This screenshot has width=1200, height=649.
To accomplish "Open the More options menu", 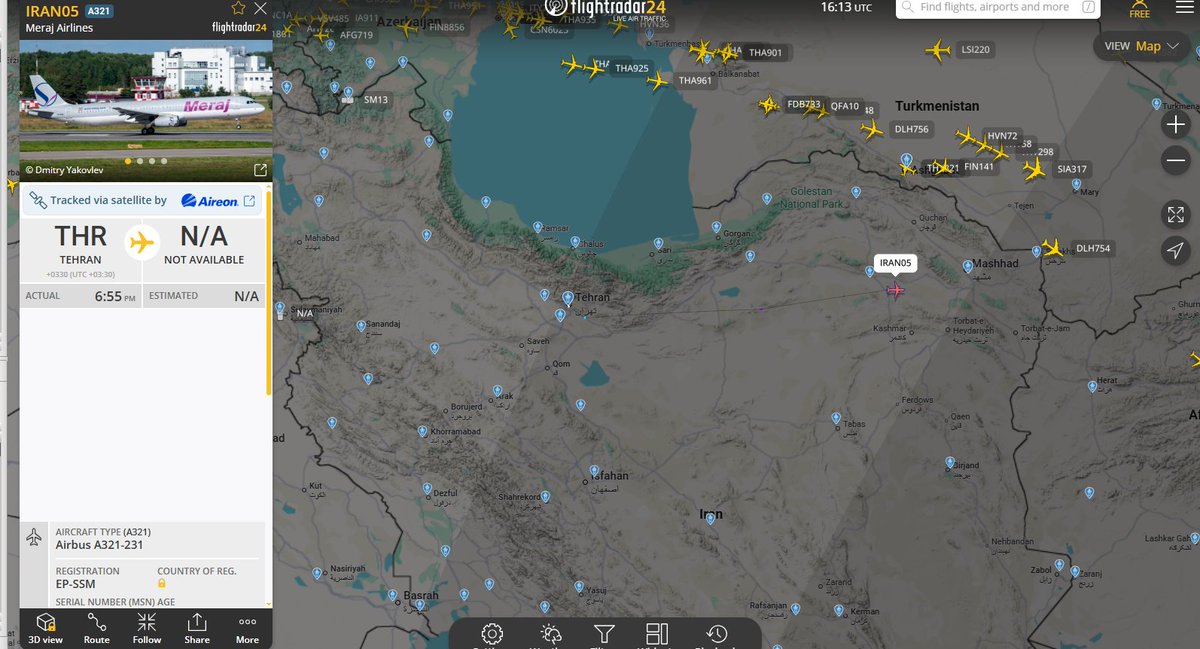I will 247,628.
